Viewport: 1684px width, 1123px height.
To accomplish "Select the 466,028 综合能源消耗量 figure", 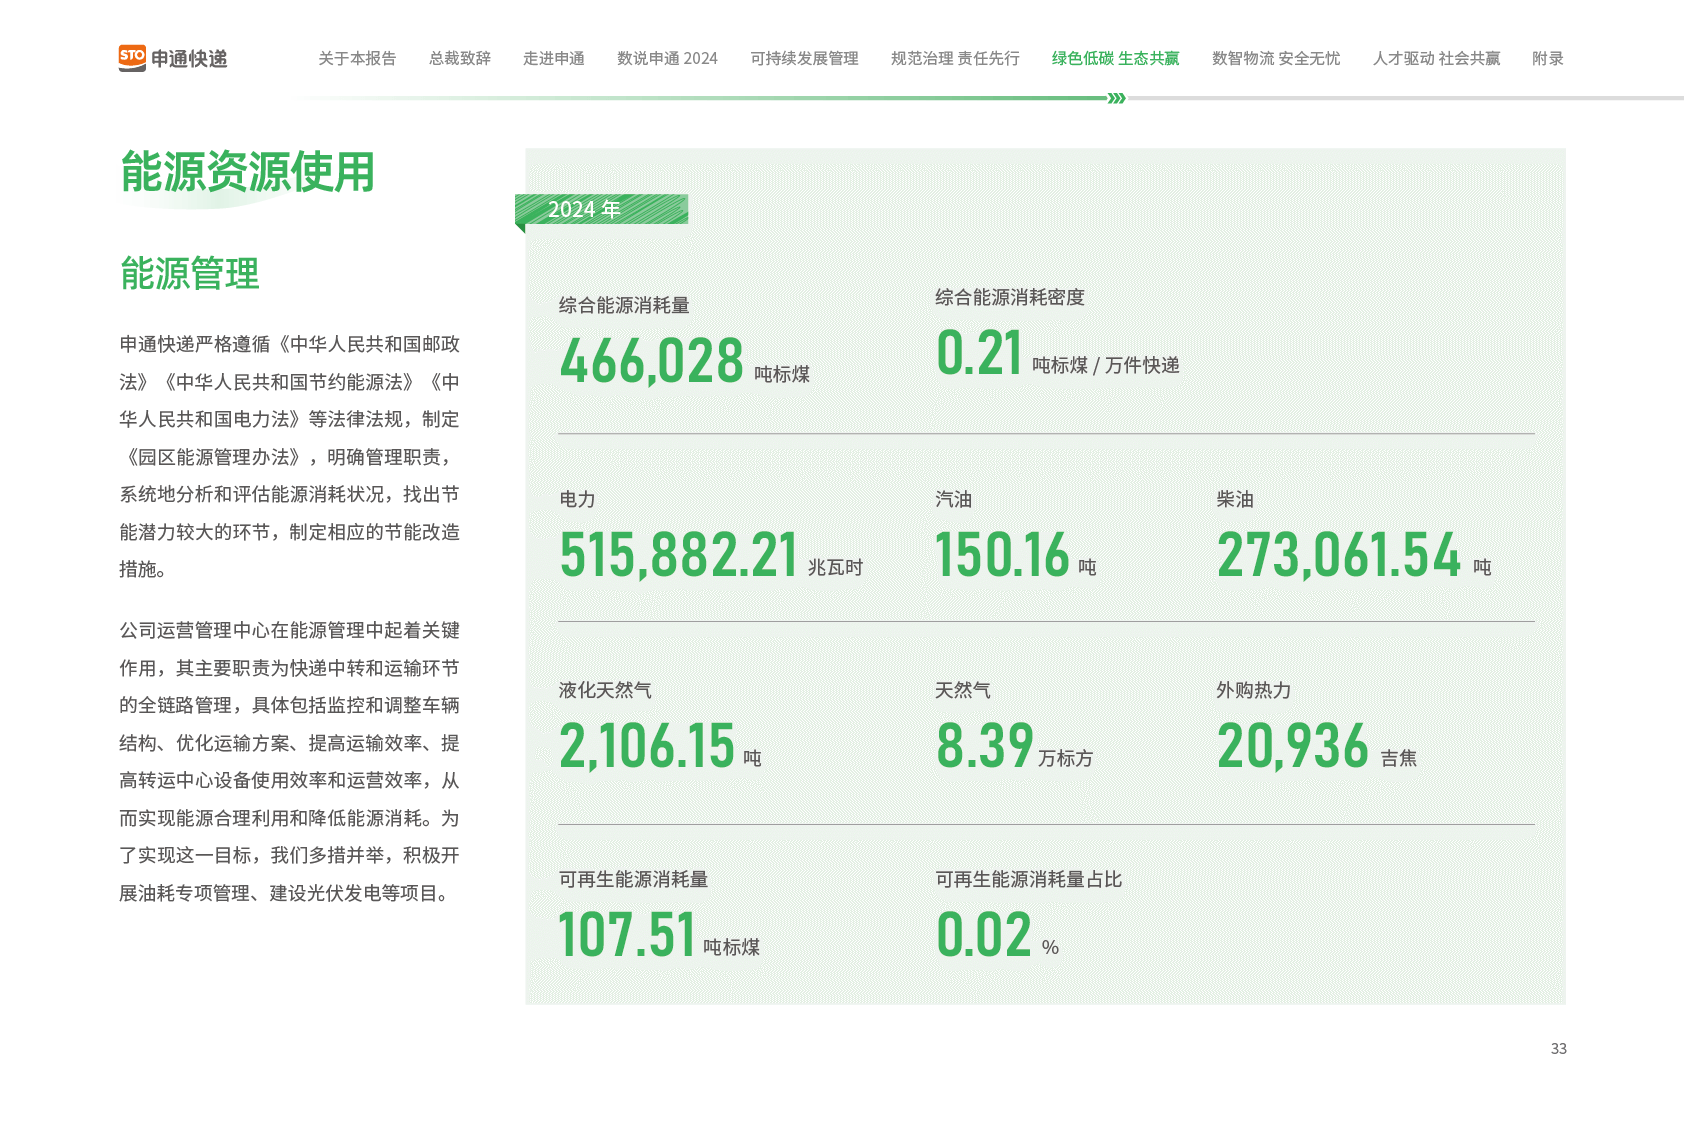I will [651, 361].
